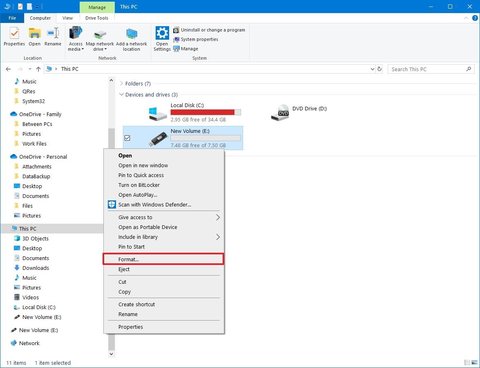Select the Rename ribbon icon
The image size is (480, 368).
pyautogui.click(x=53, y=37)
